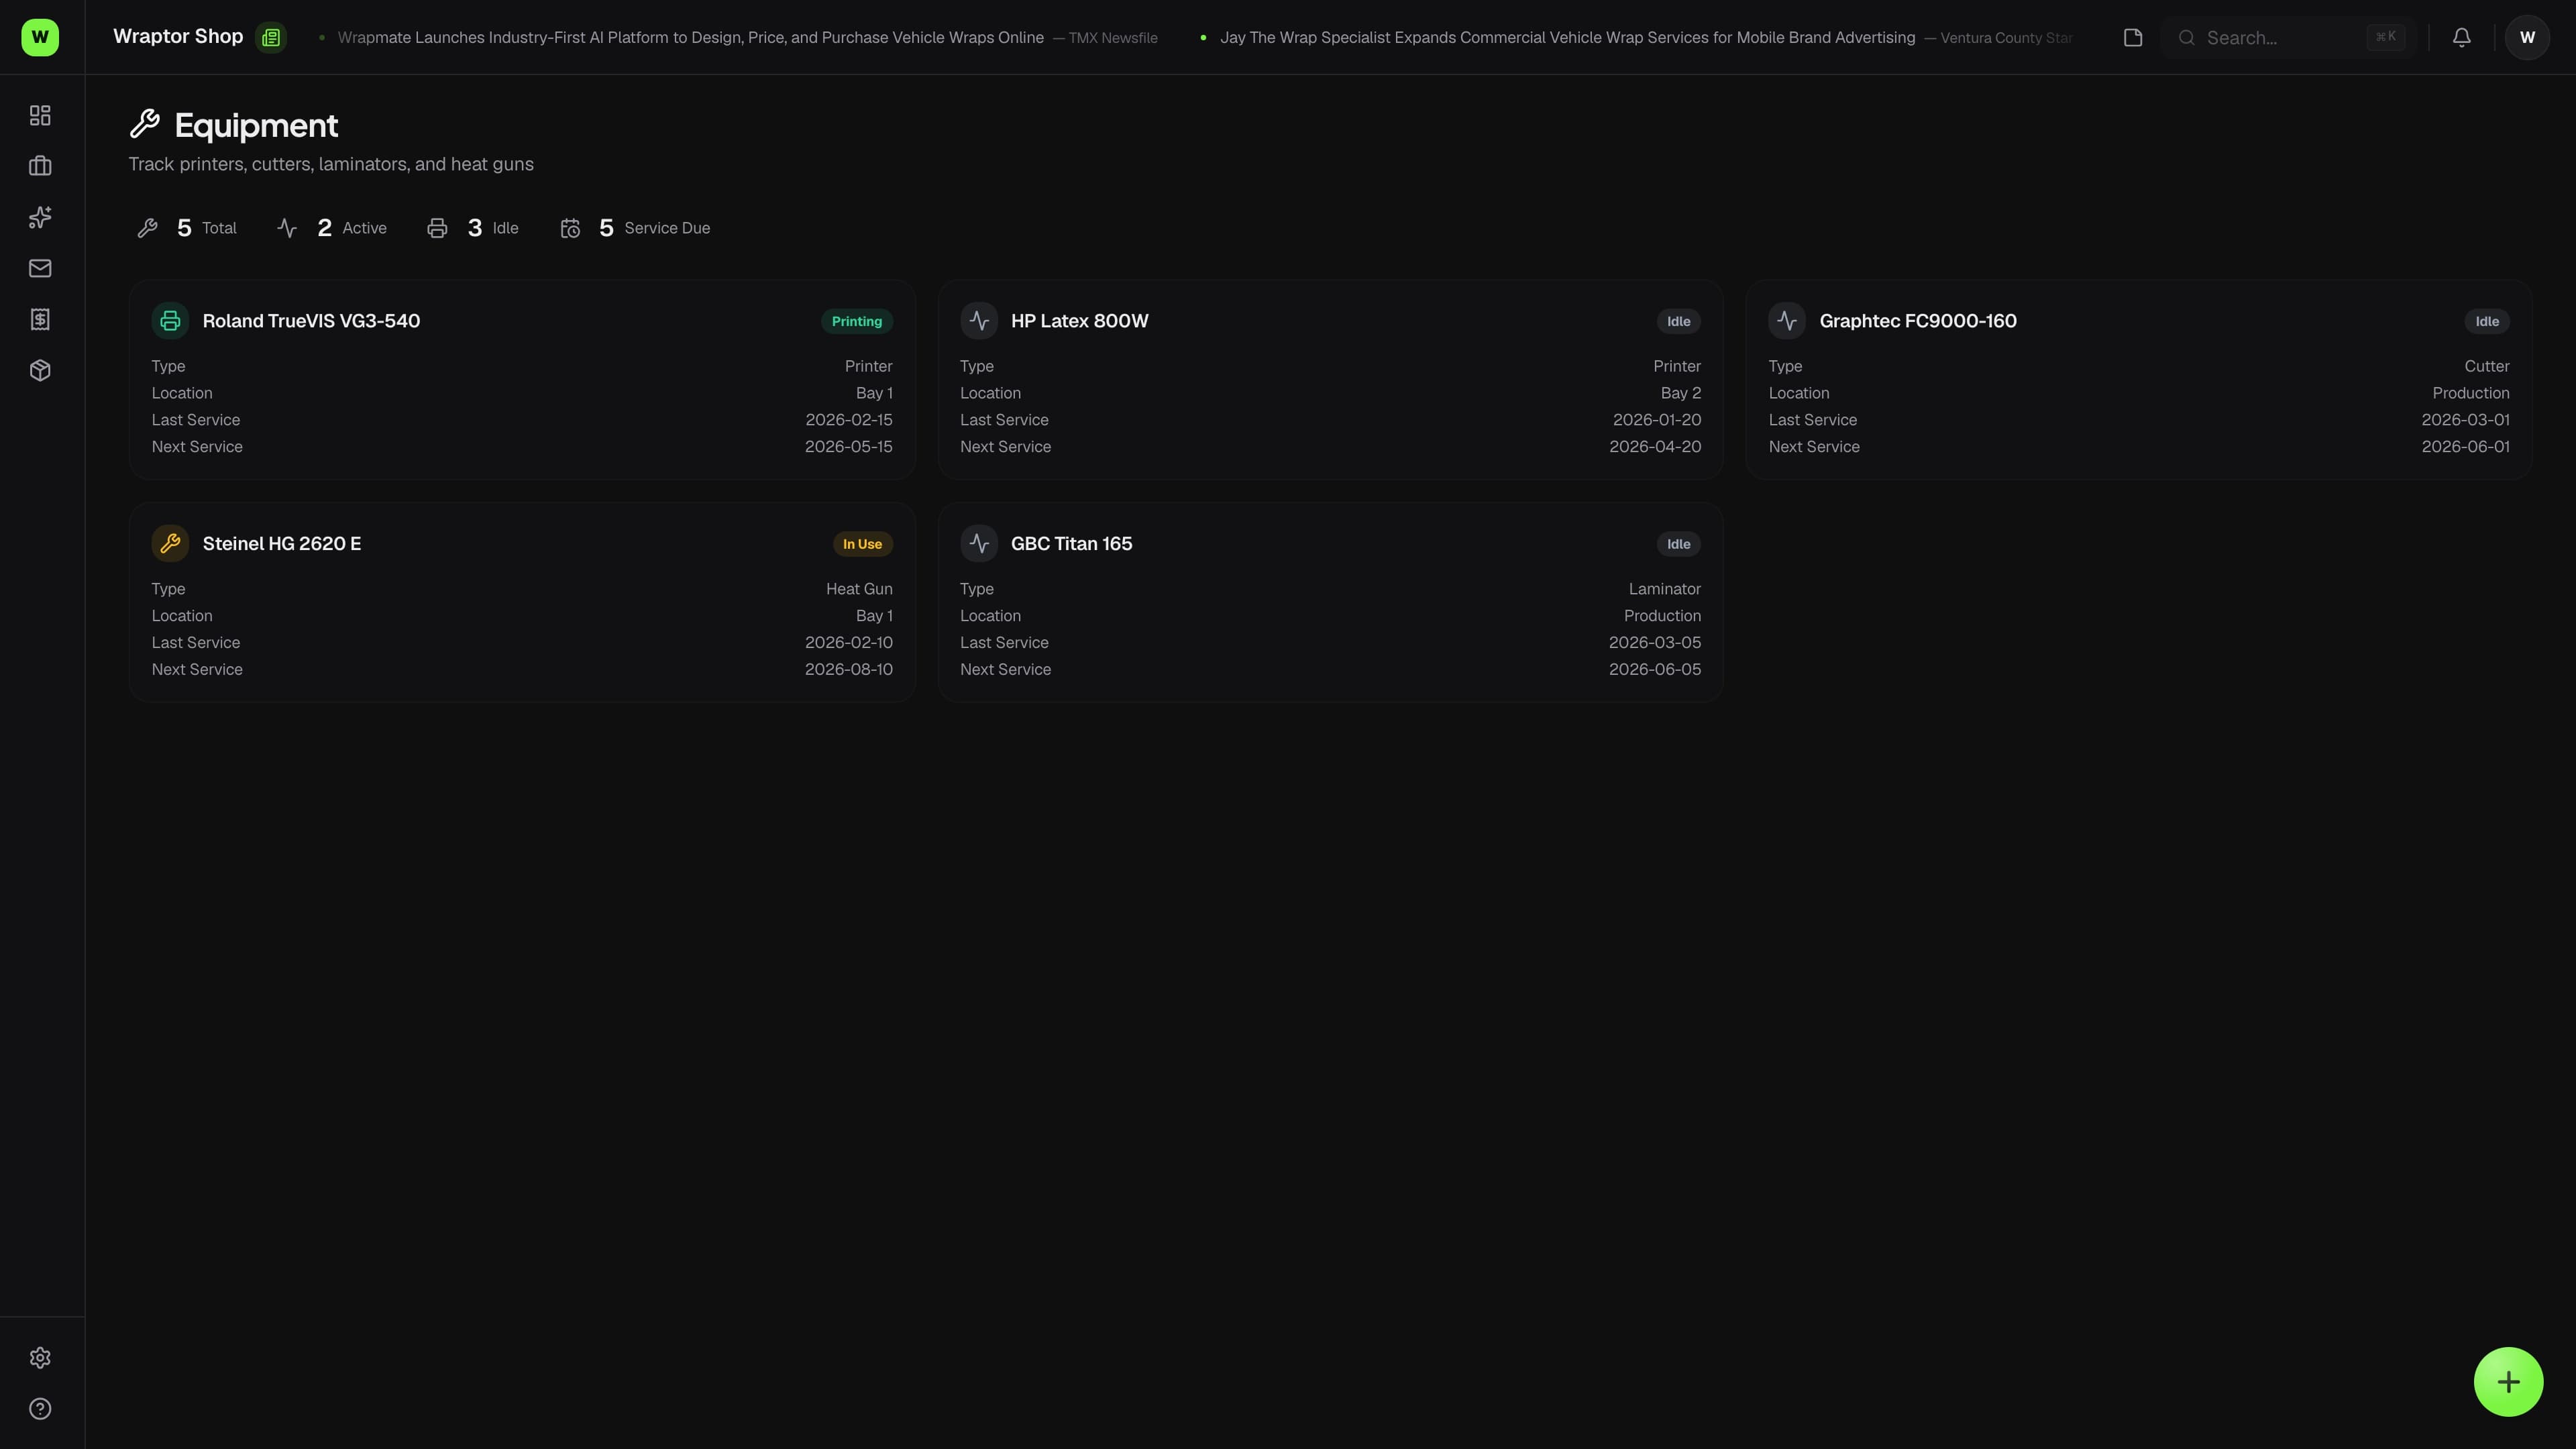
Task: Open the GBC Titan 165 card title
Action: pos(1071,543)
